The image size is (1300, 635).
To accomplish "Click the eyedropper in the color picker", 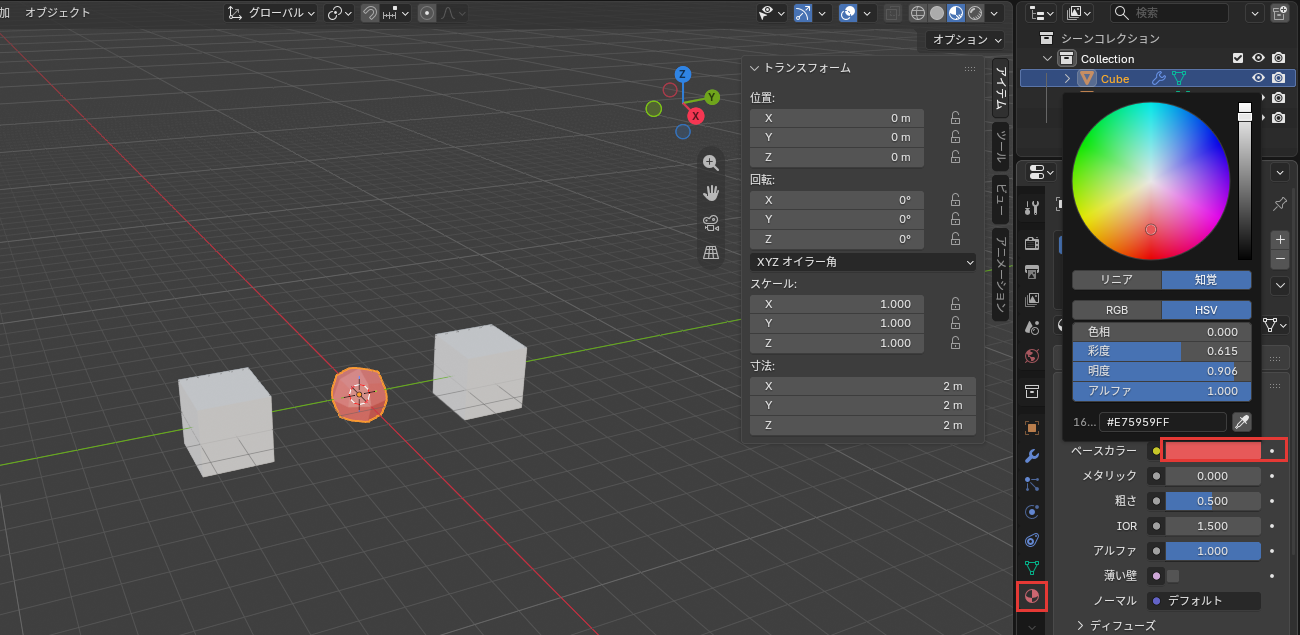I will pyautogui.click(x=1242, y=422).
